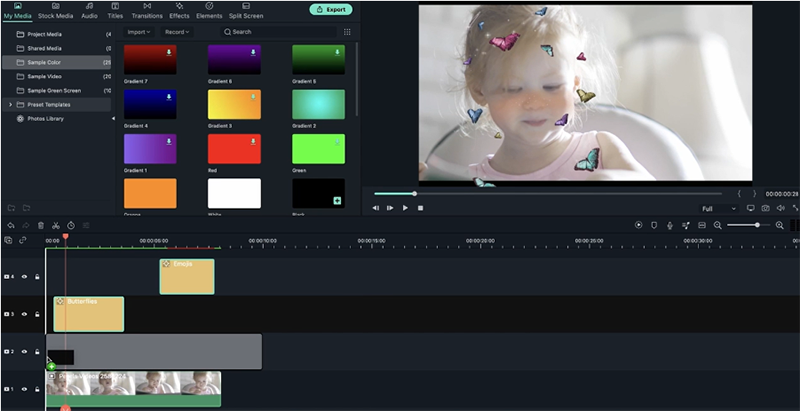Image resolution: width=800 pixels, height=411 pixels.
Task: Lock track 1
Action: (x=37, y=389)
